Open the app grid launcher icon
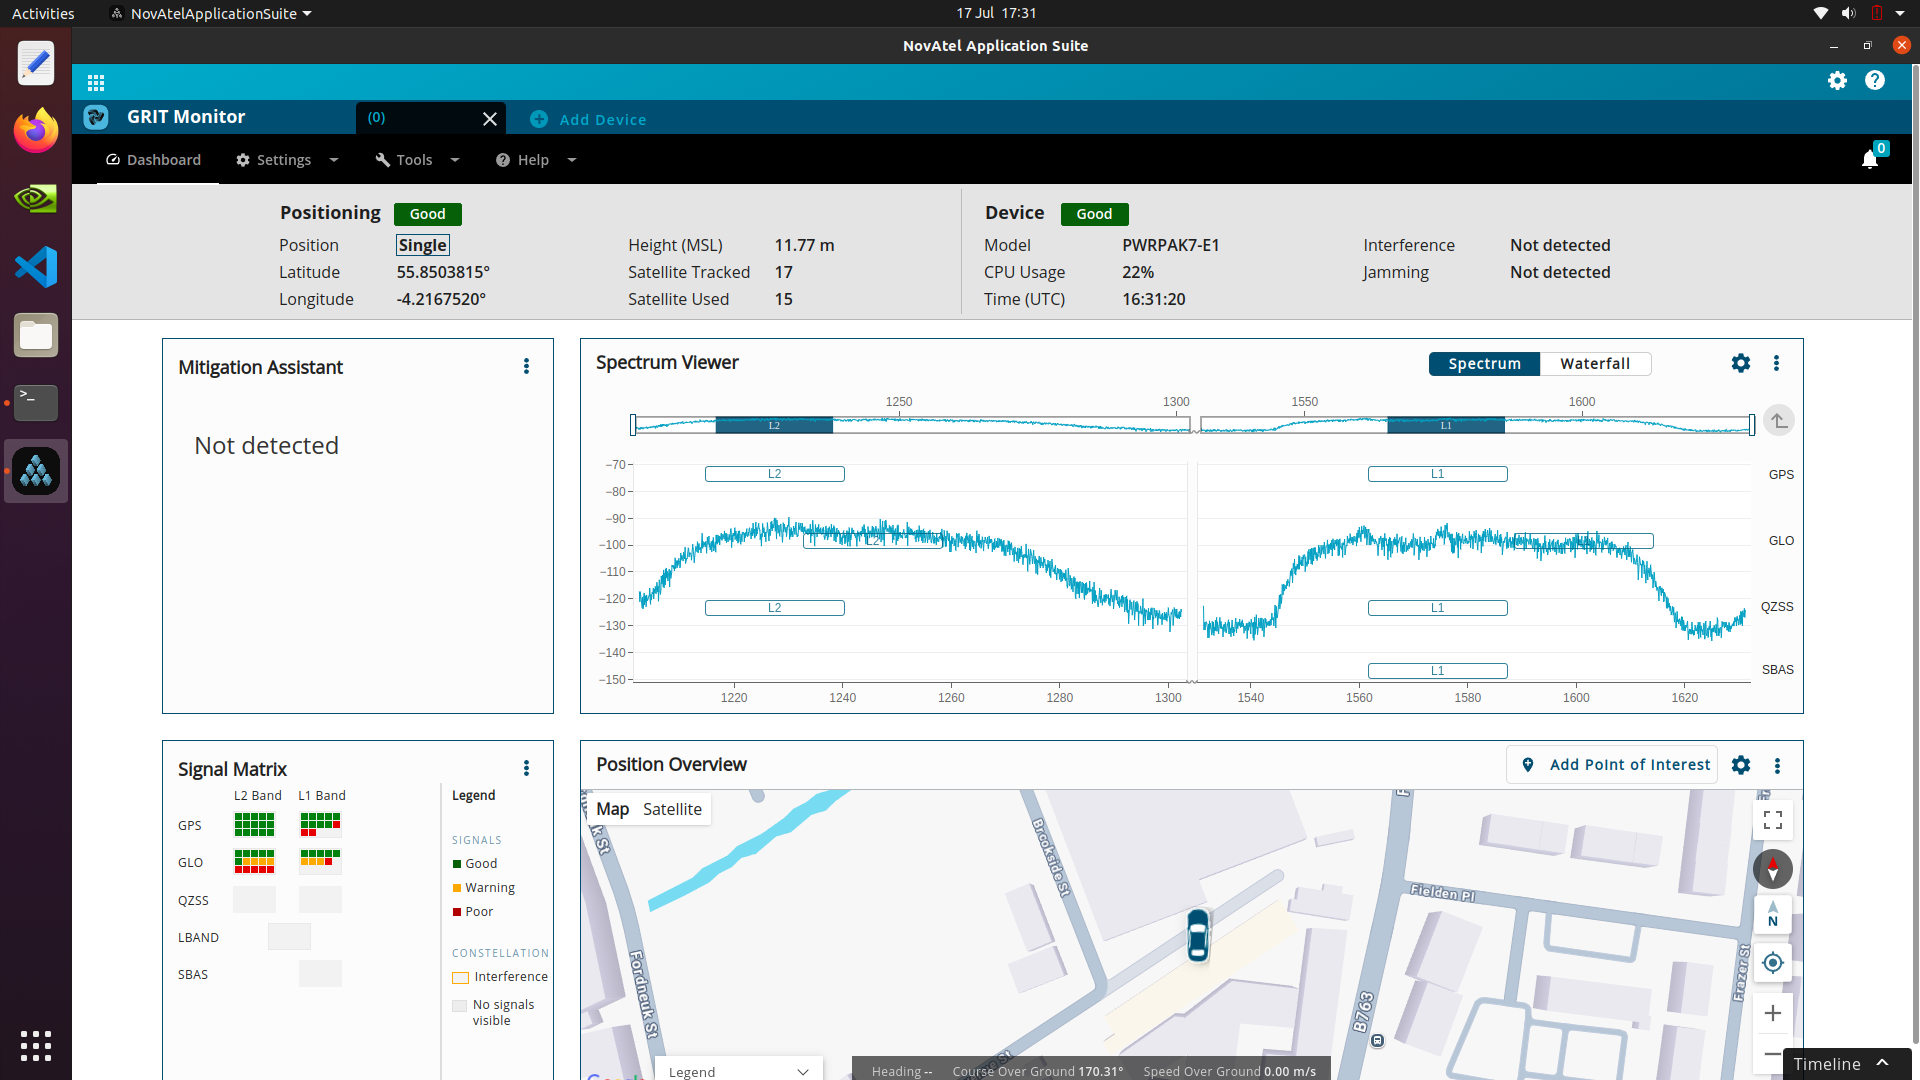1920x1080 pixels. click(x=96, y=83)
